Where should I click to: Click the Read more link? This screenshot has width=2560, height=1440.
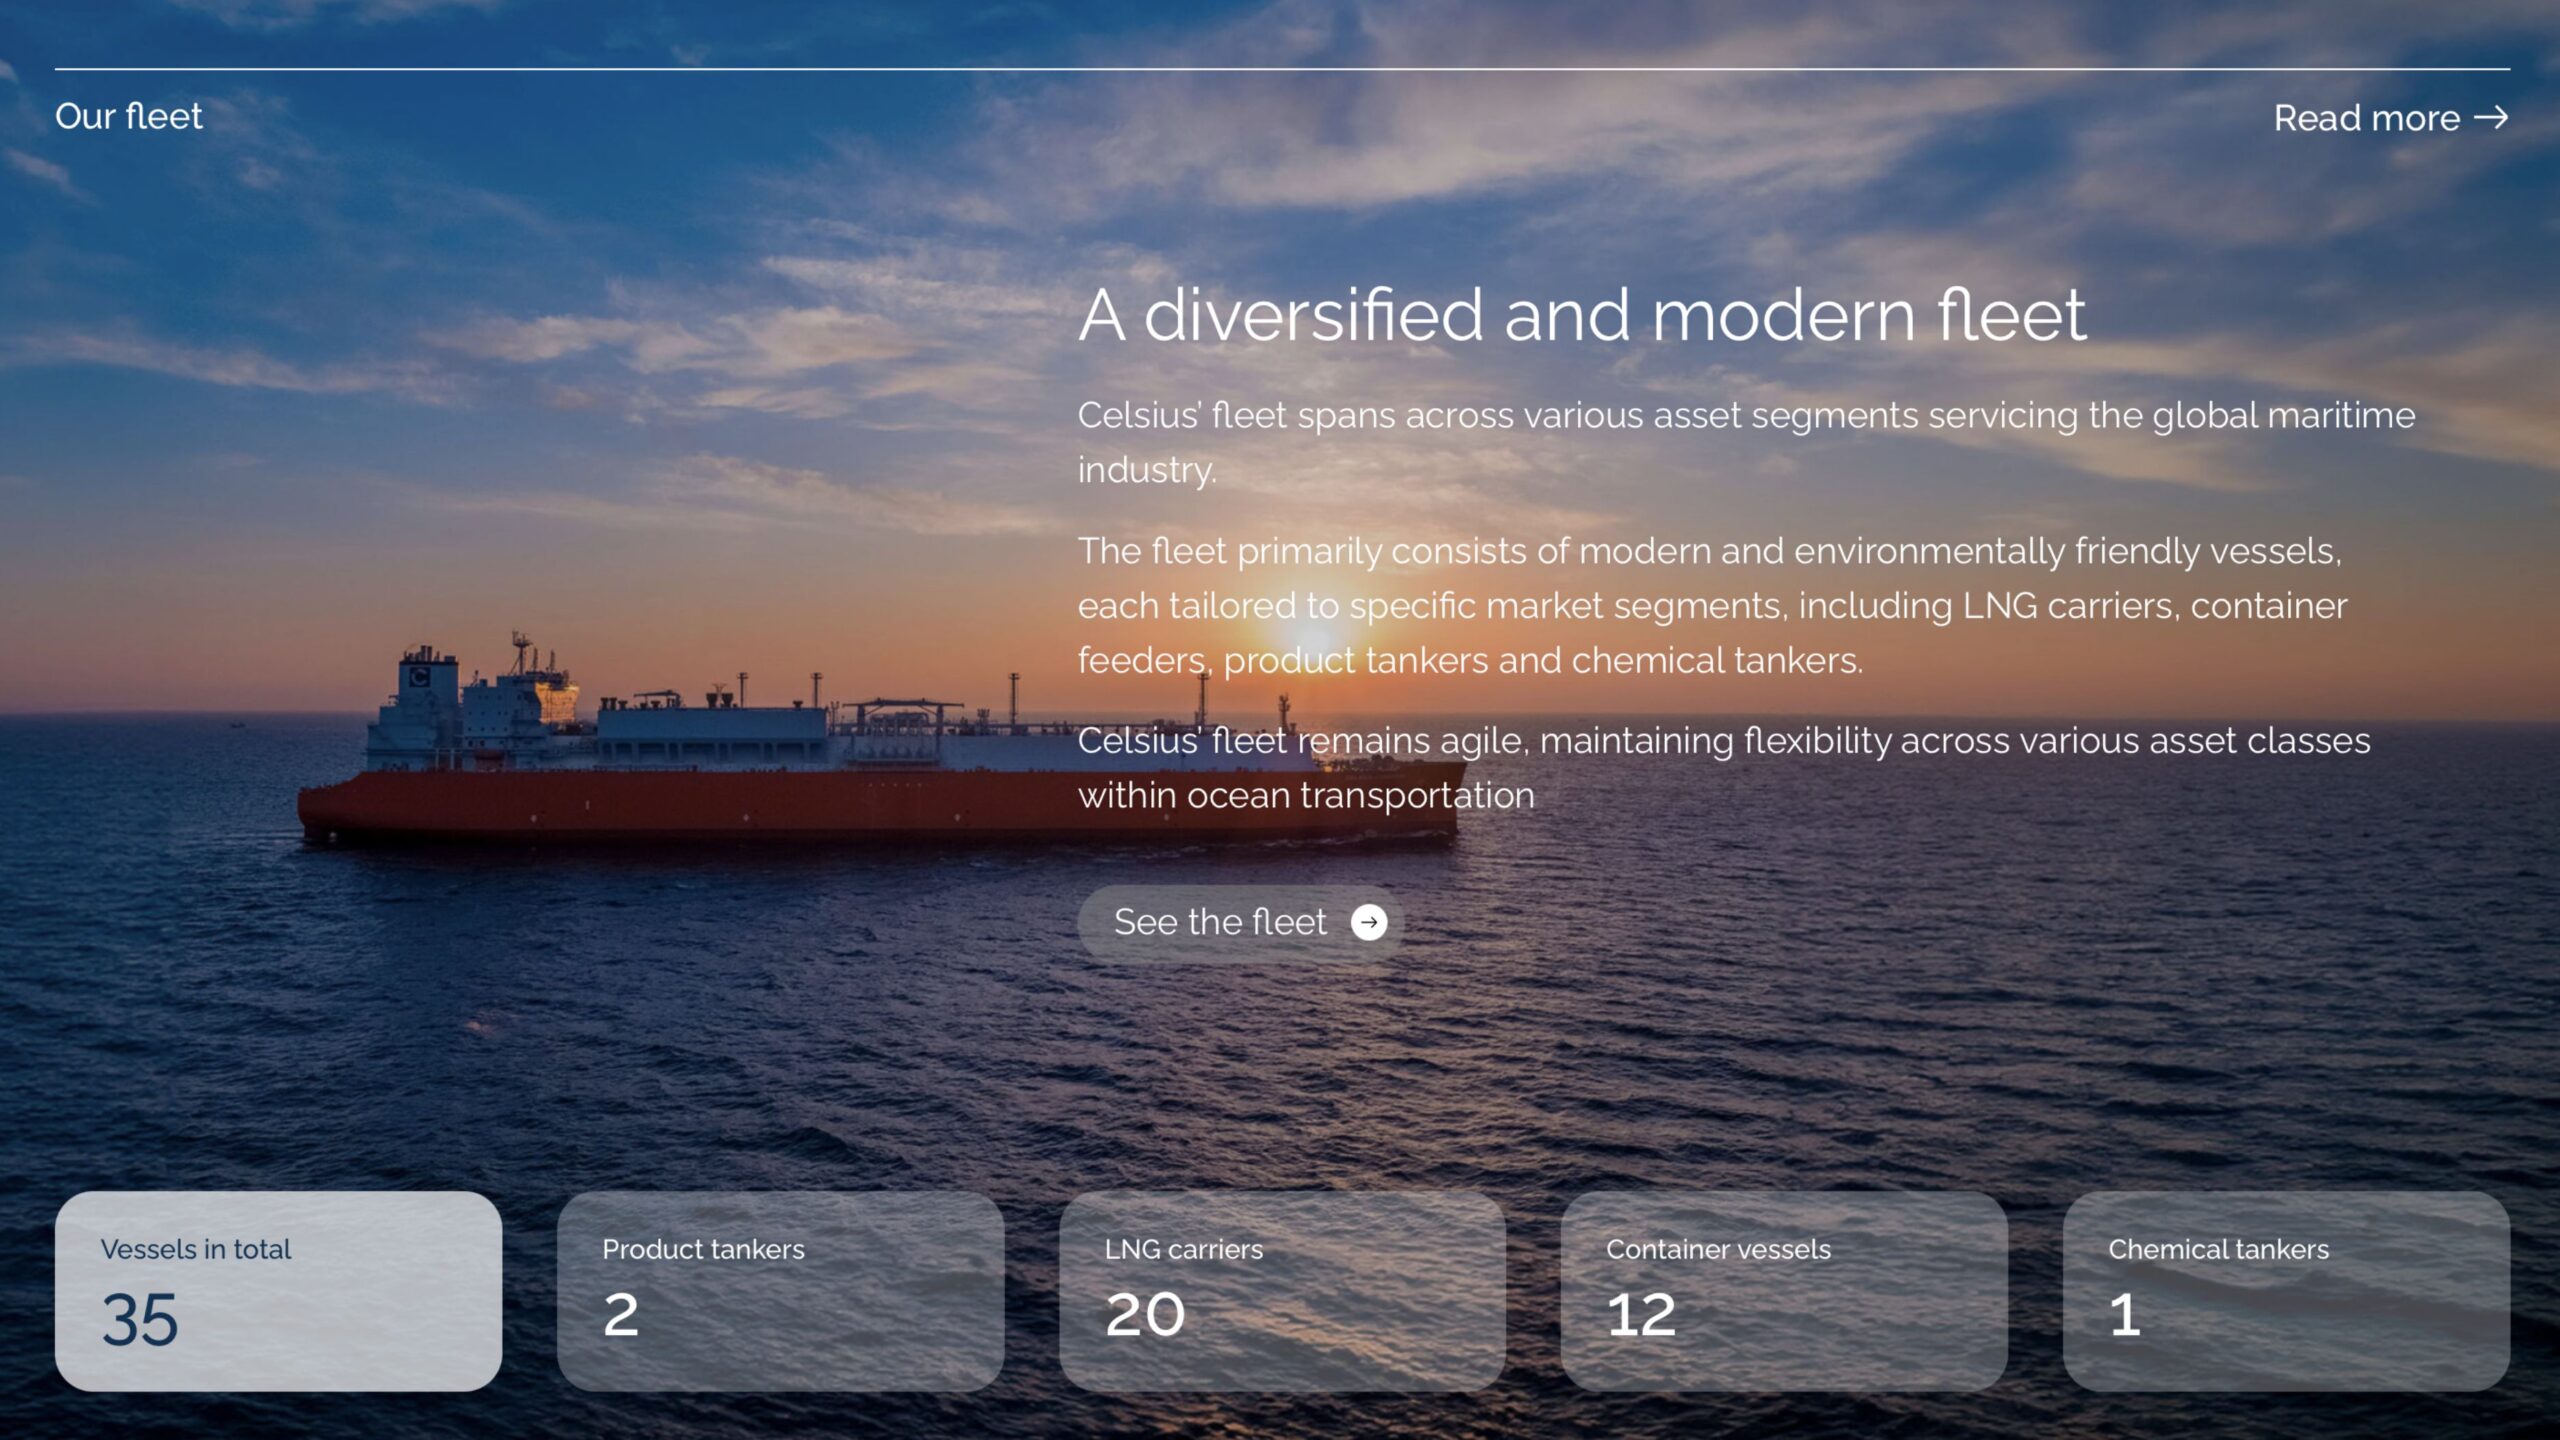click(2391, 118)
